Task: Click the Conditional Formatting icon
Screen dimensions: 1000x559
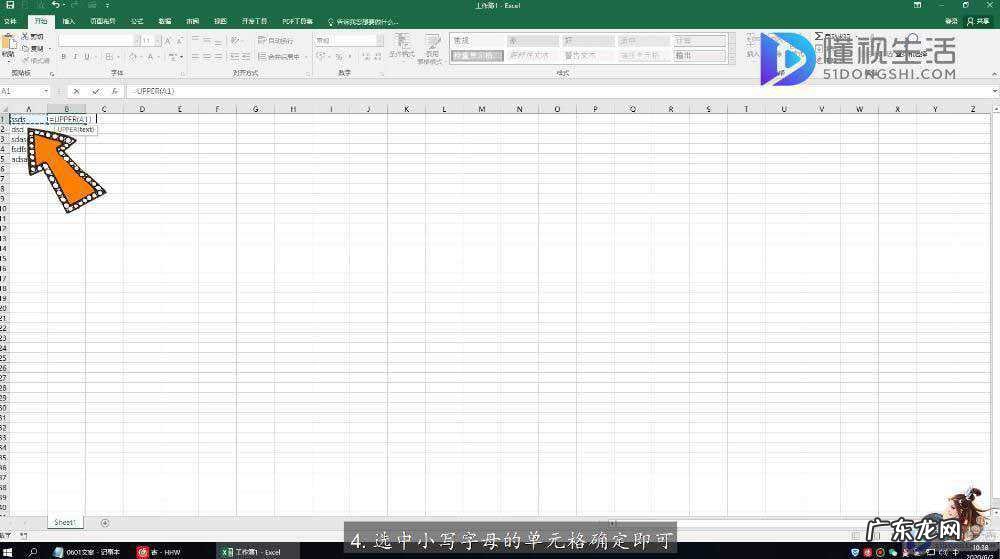Action: 401,44
